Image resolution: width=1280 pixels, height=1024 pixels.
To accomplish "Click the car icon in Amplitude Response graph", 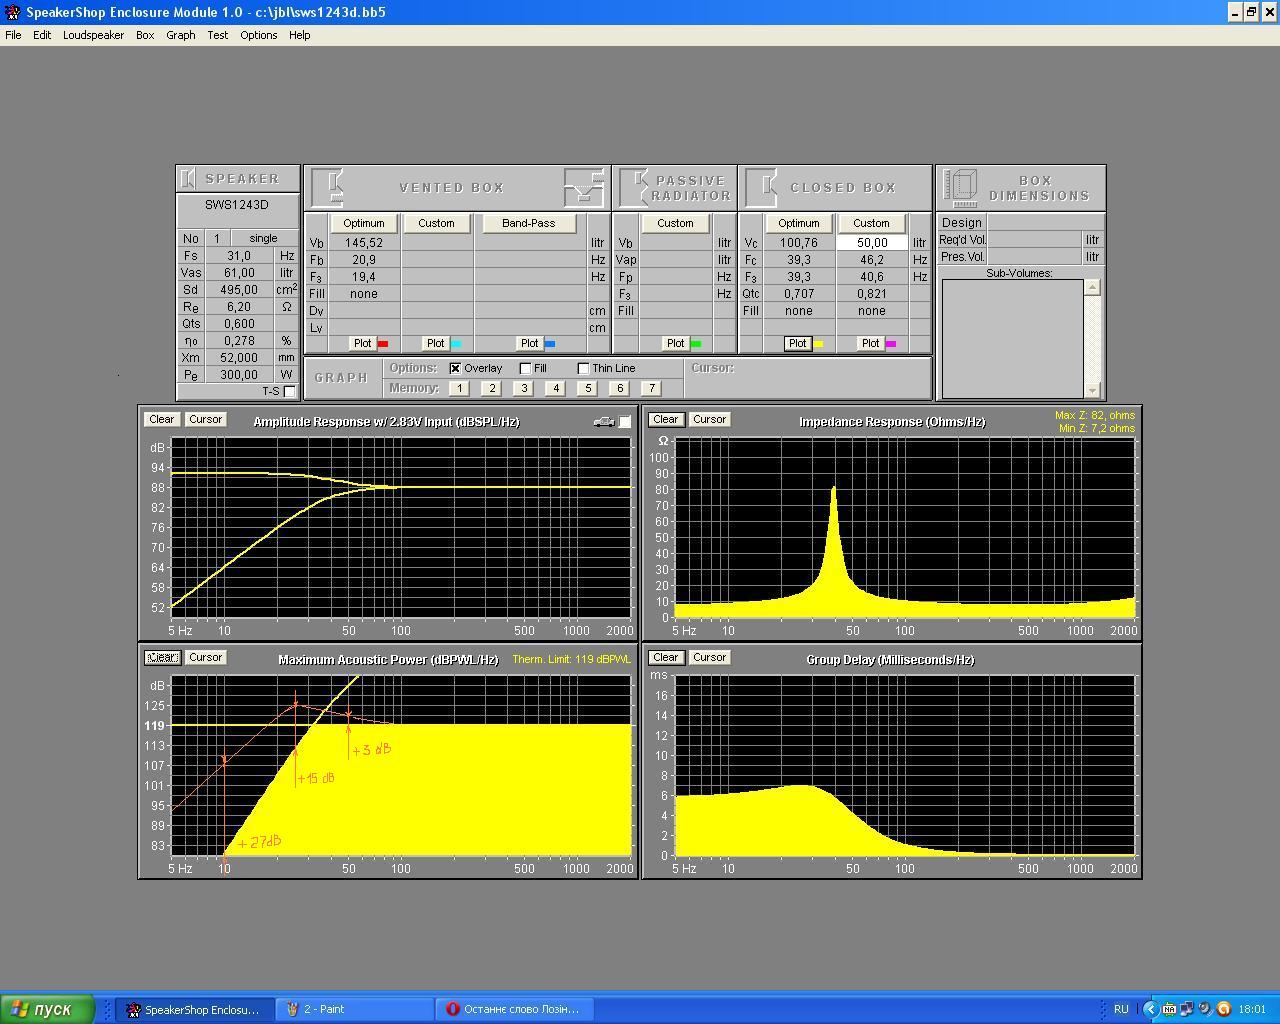I will pos(603,422).
